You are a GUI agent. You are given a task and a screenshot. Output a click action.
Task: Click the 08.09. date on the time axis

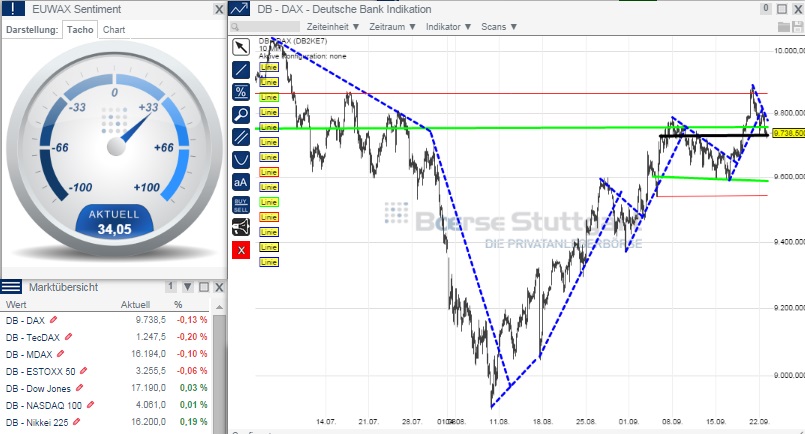[x=672, y=421]
